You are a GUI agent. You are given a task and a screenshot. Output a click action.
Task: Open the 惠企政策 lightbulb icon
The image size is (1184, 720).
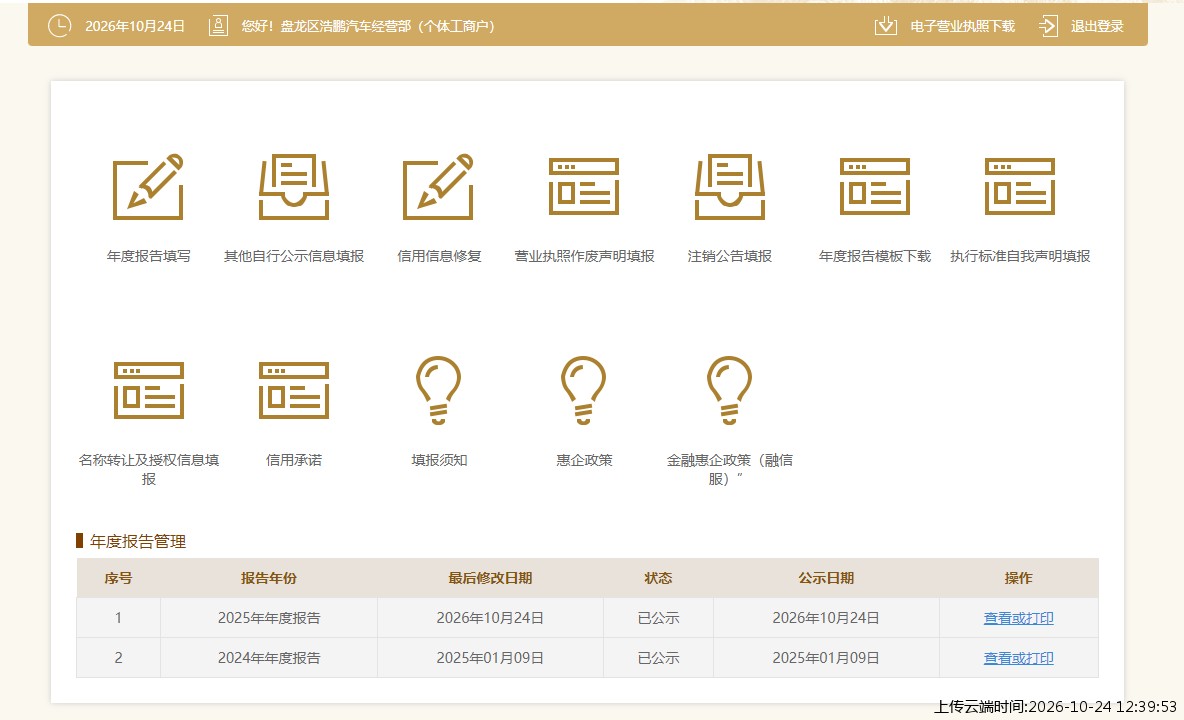click(x=584, y=390)
